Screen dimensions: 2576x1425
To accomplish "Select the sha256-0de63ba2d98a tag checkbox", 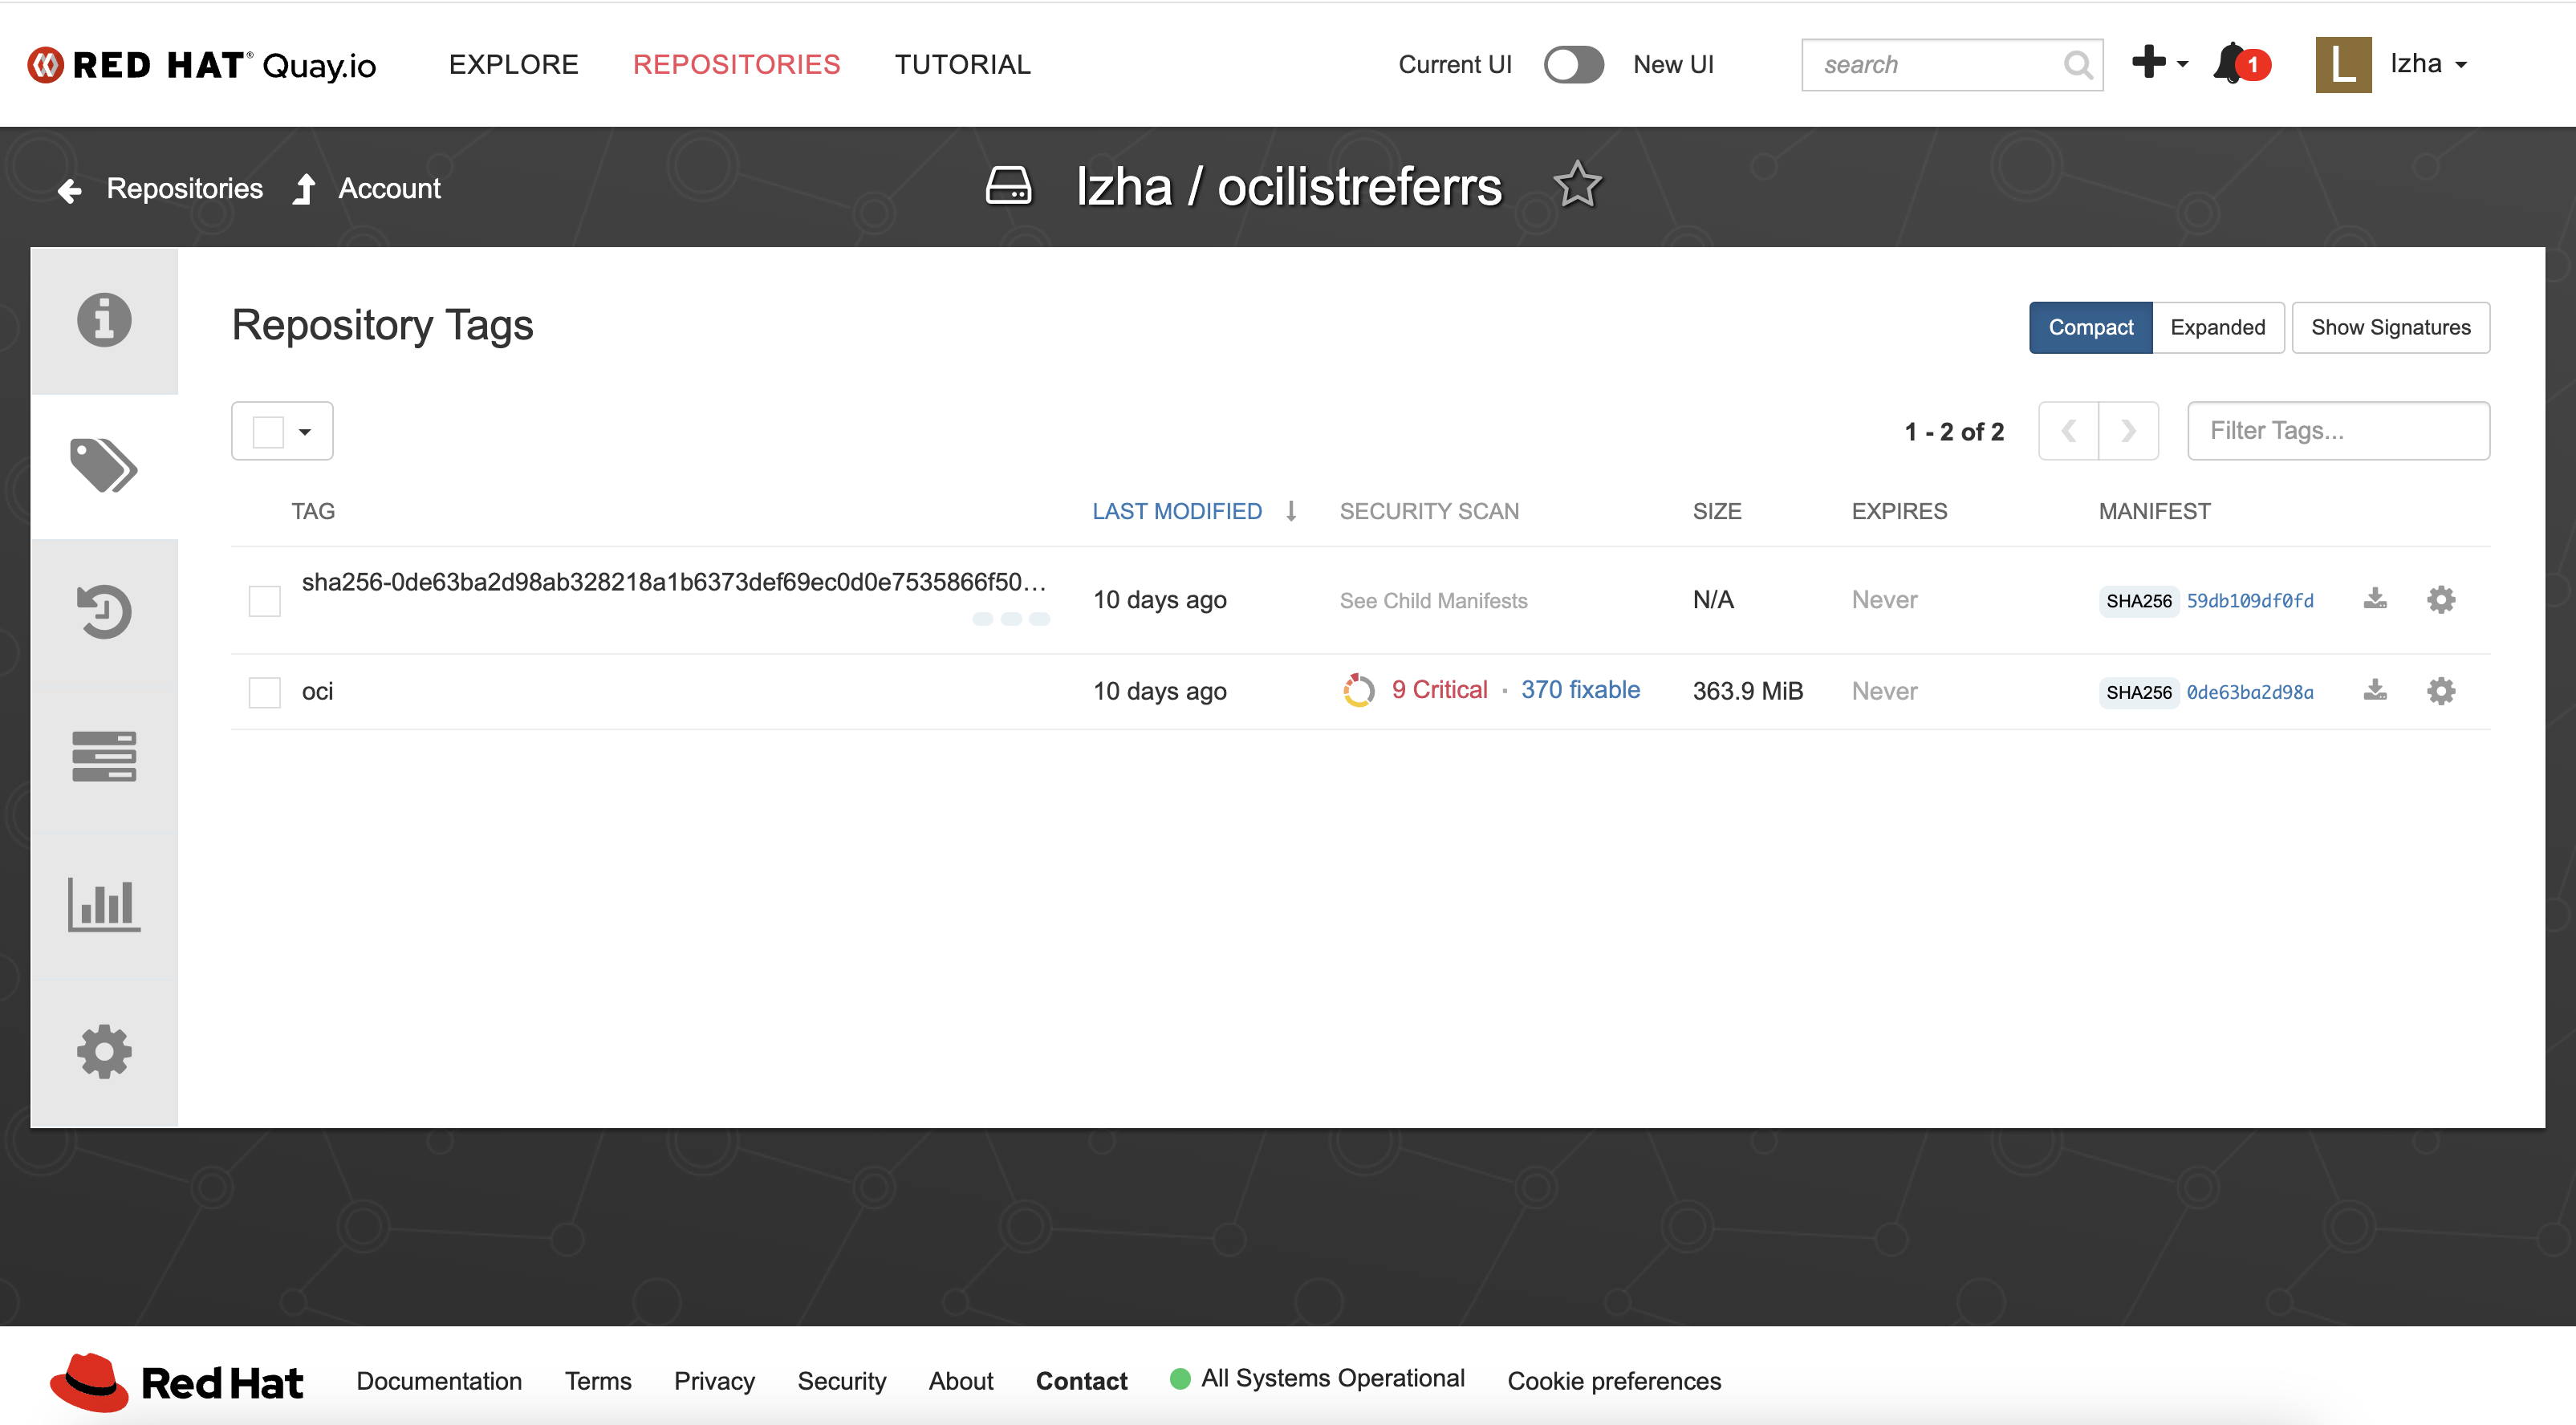I will [265, 601].
